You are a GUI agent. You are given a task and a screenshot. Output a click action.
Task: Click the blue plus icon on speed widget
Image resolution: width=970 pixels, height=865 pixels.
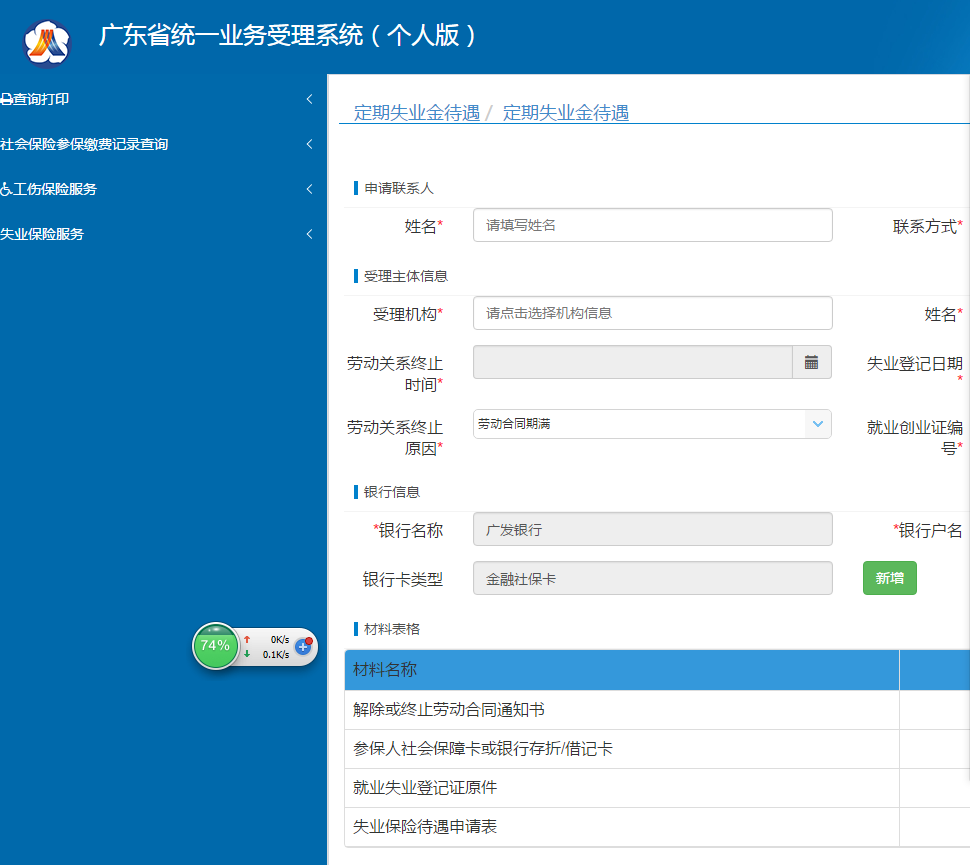click(303, 646)
